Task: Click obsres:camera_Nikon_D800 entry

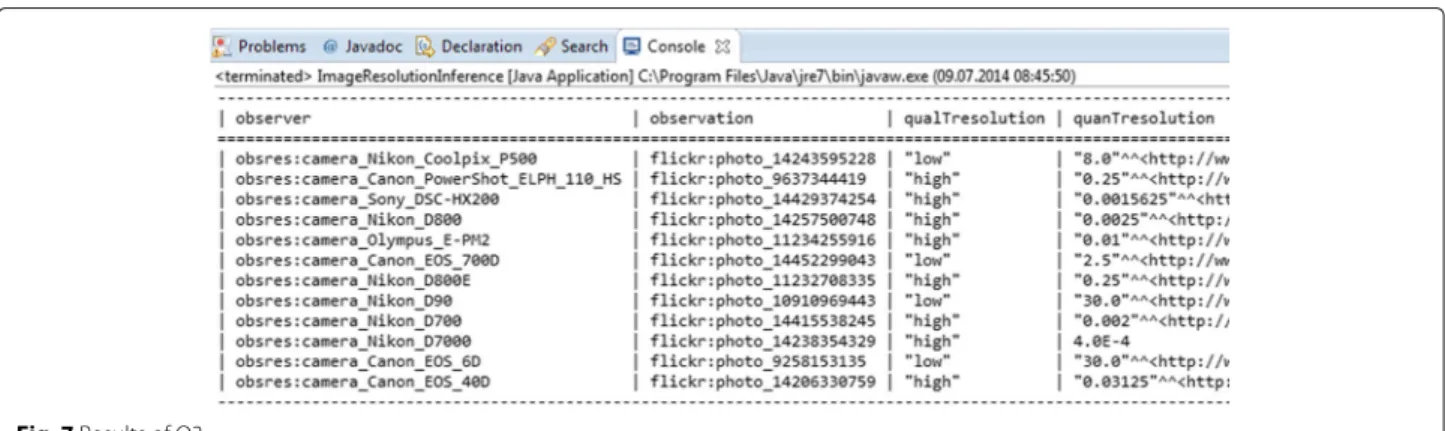Action: click(347, 220)
